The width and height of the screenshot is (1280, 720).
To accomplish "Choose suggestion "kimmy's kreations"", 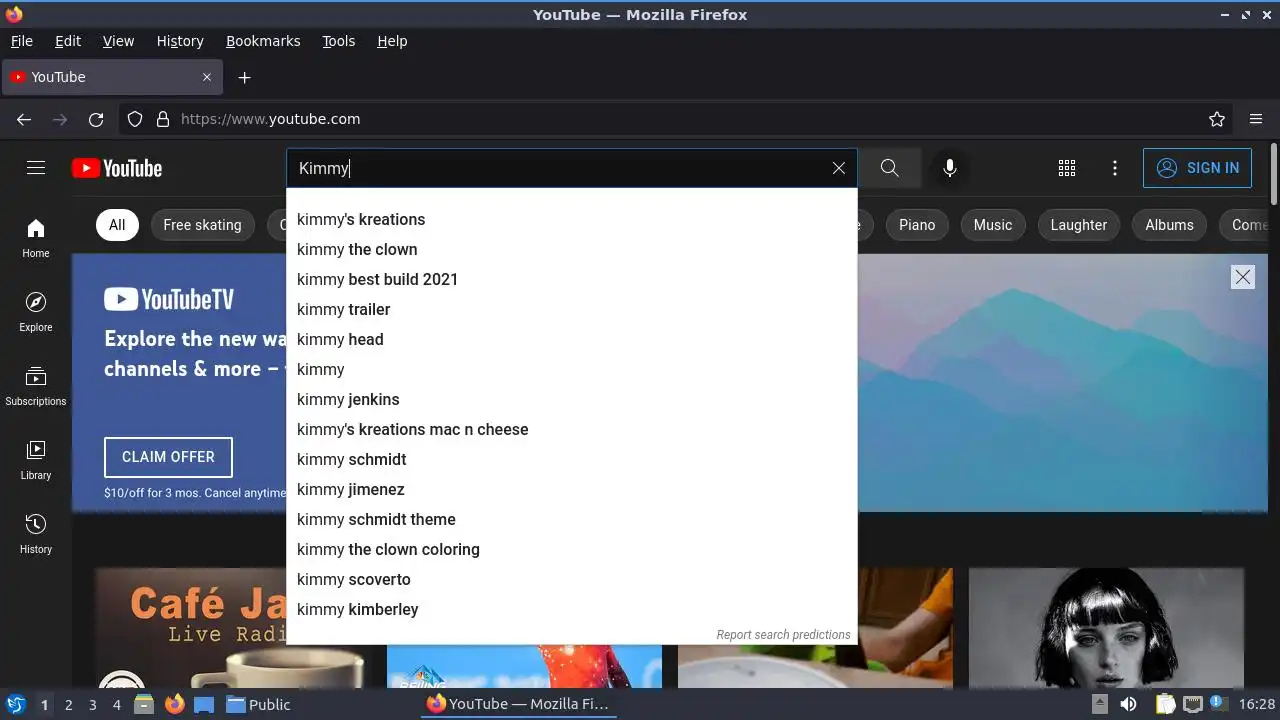I will click(572, 219).
